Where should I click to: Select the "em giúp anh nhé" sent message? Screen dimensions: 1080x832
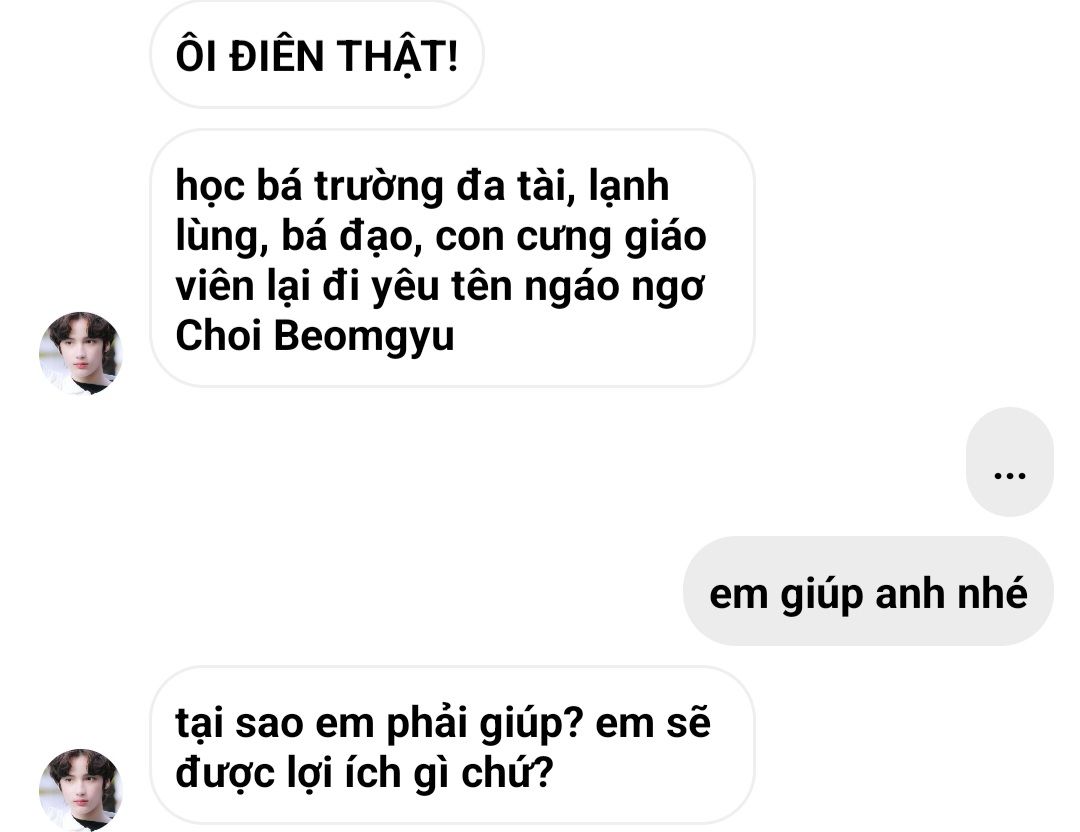click(868, 592)
